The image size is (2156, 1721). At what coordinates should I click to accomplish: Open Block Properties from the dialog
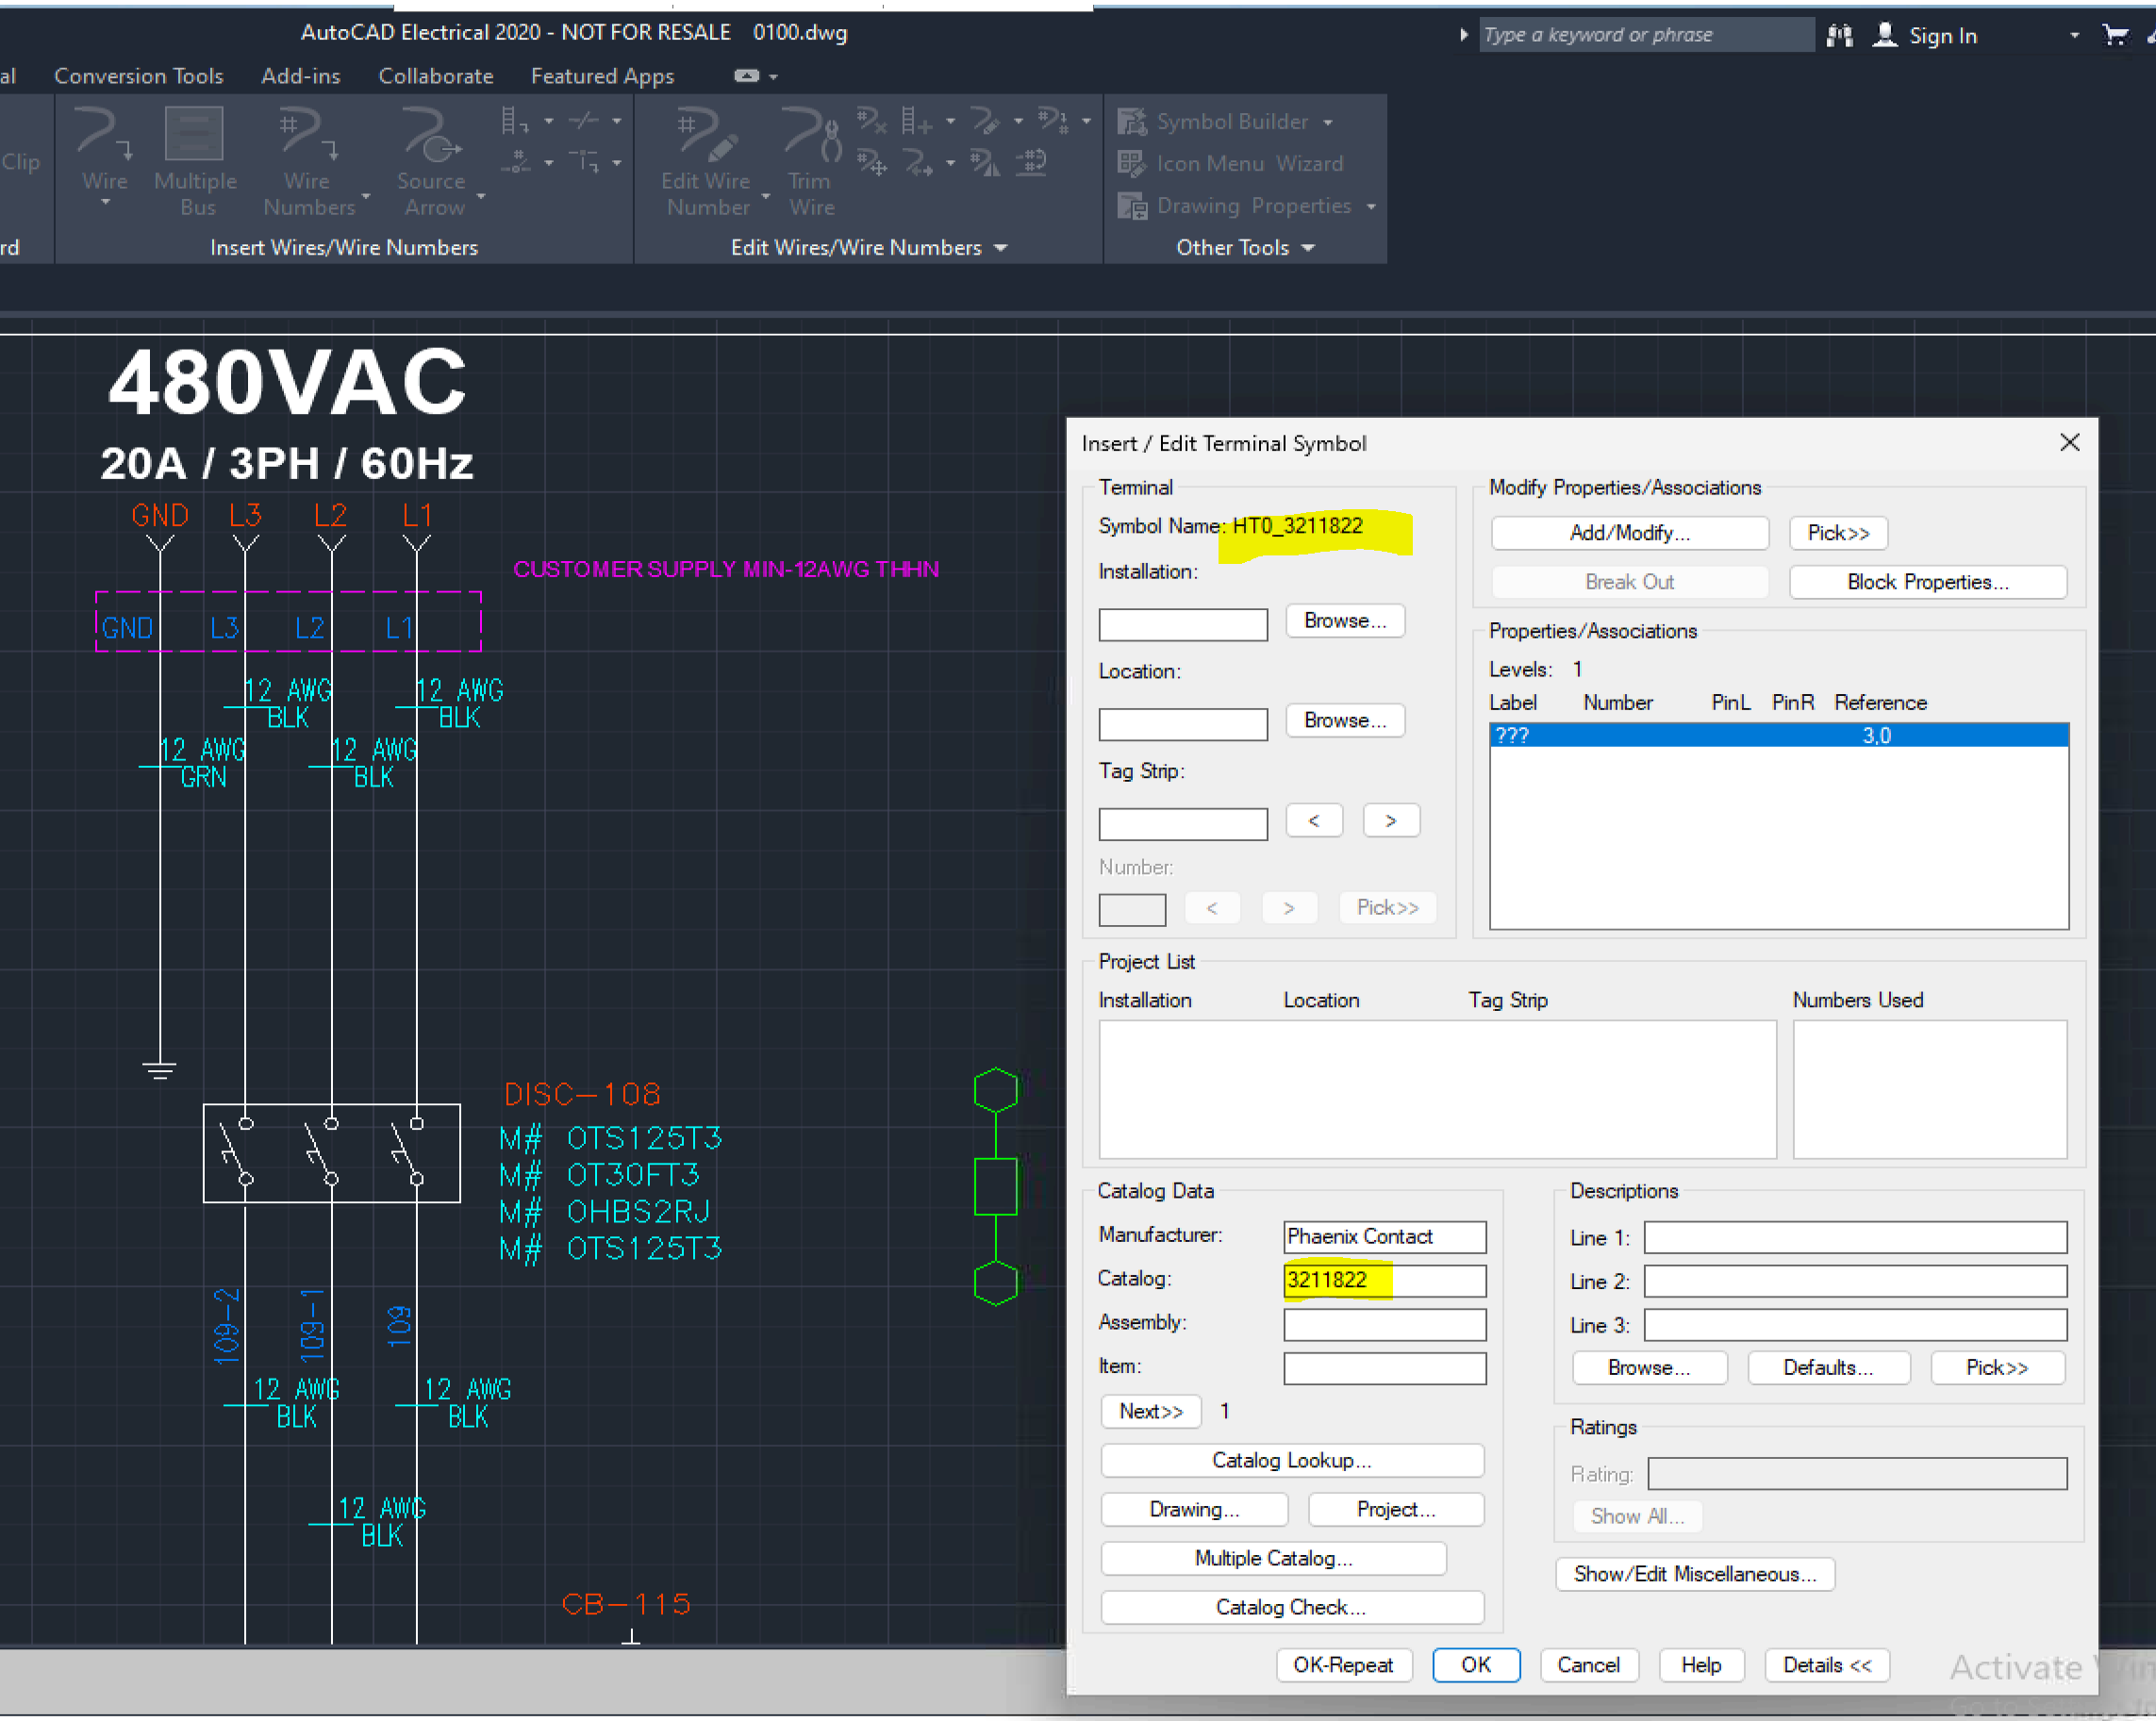1927,581
